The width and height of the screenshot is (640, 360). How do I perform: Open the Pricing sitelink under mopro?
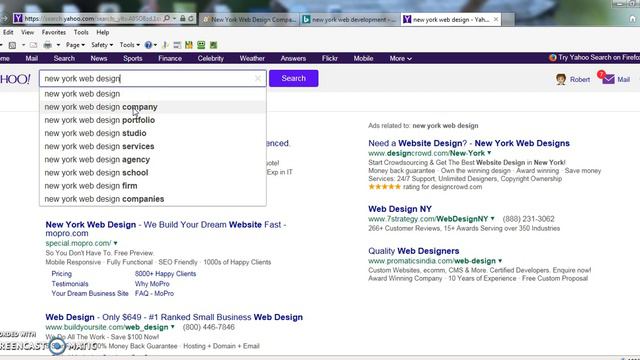[x=62, y=274]
